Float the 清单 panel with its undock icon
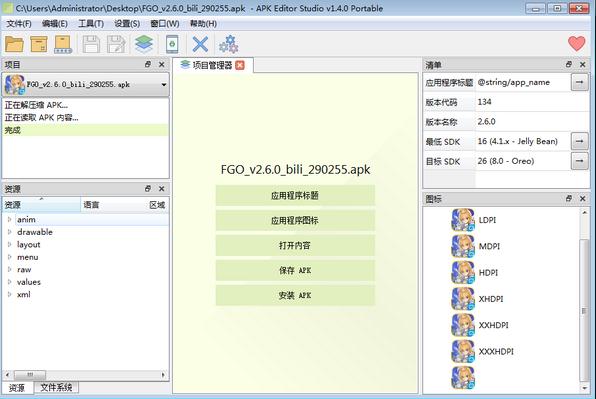 tap(569, 64)
